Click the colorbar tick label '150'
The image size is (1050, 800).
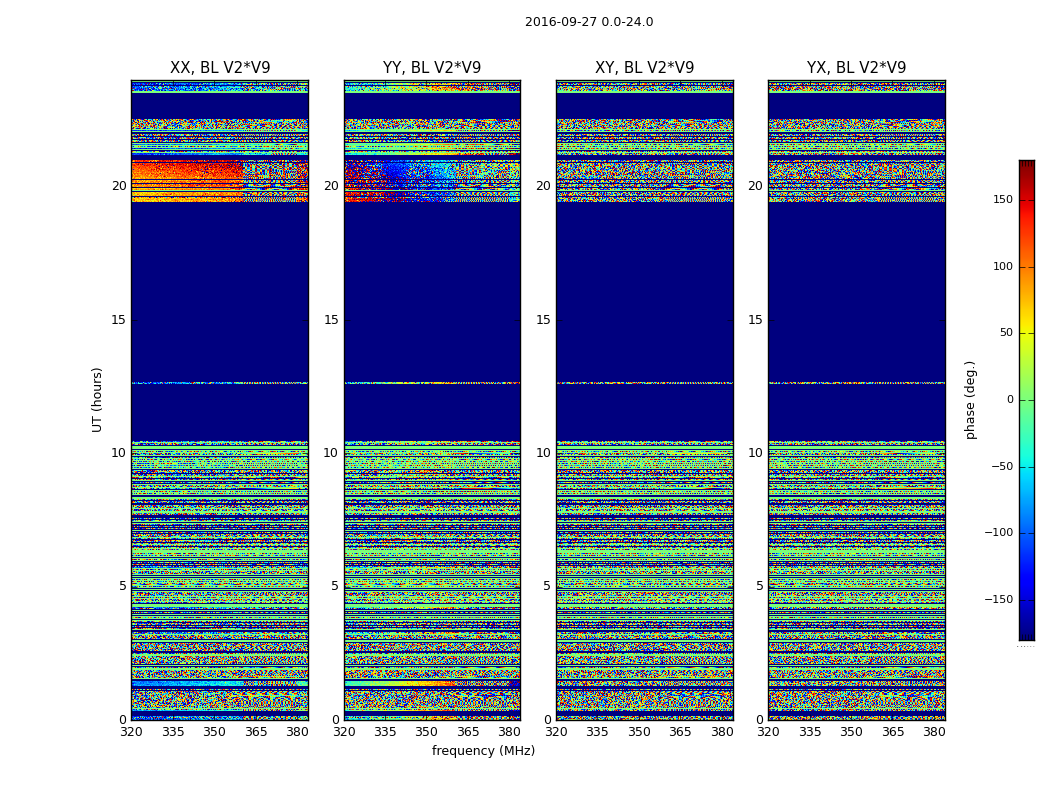(1003, 199)
